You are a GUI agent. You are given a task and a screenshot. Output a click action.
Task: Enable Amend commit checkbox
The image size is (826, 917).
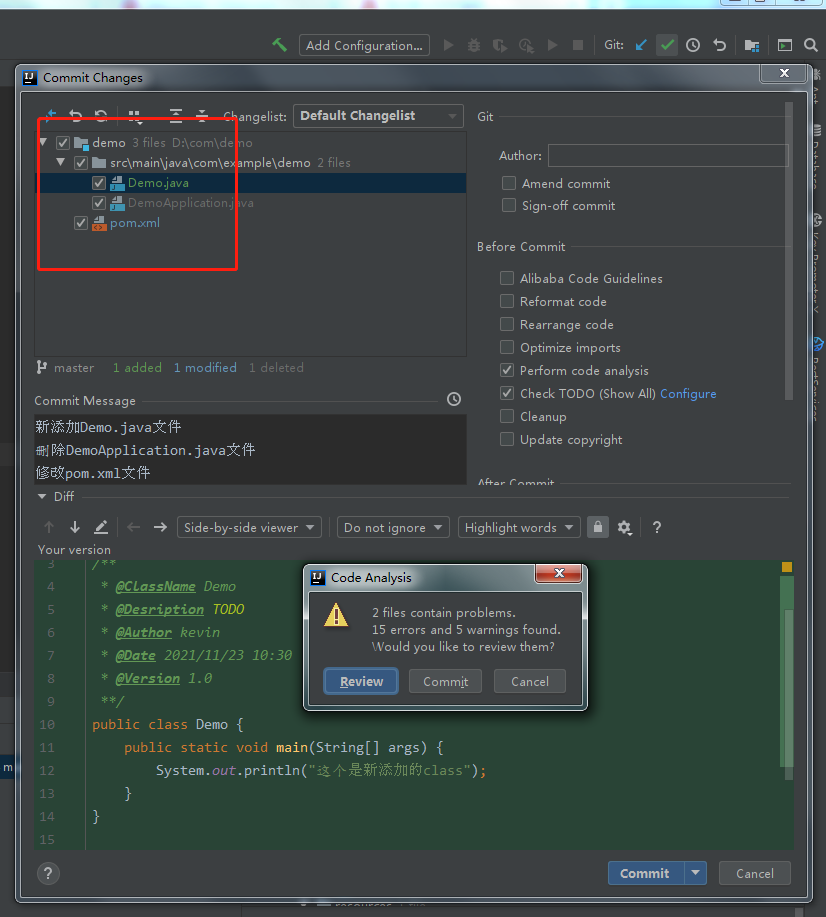[x=509, y=183]
